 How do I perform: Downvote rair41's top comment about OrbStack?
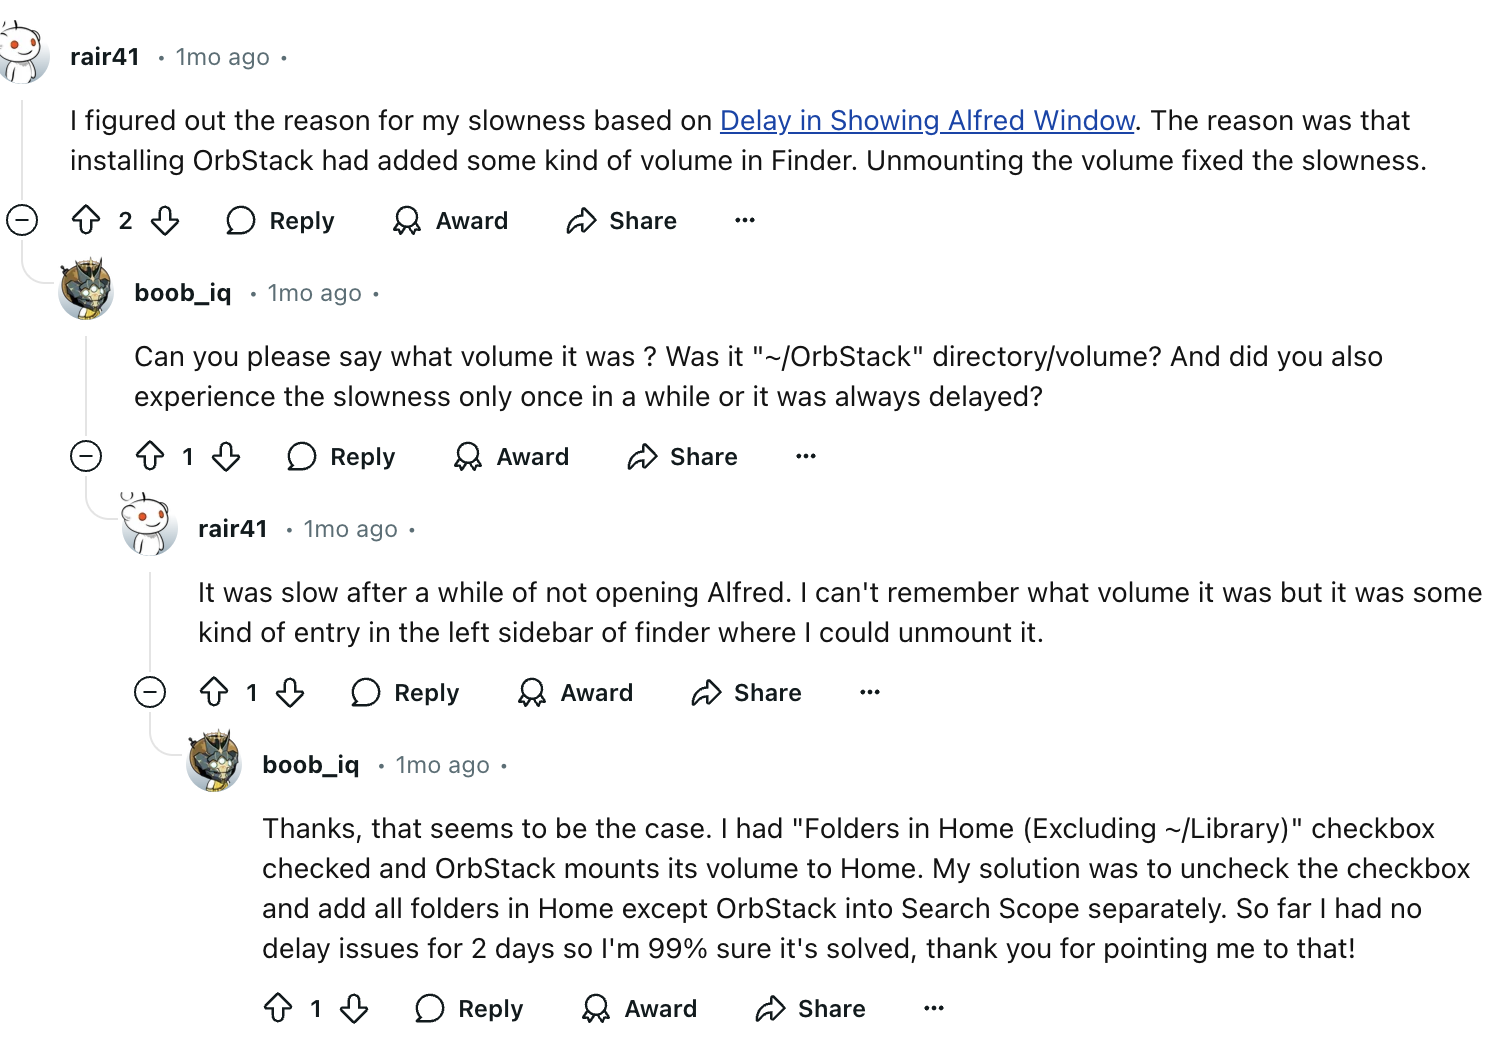point(165,220)
